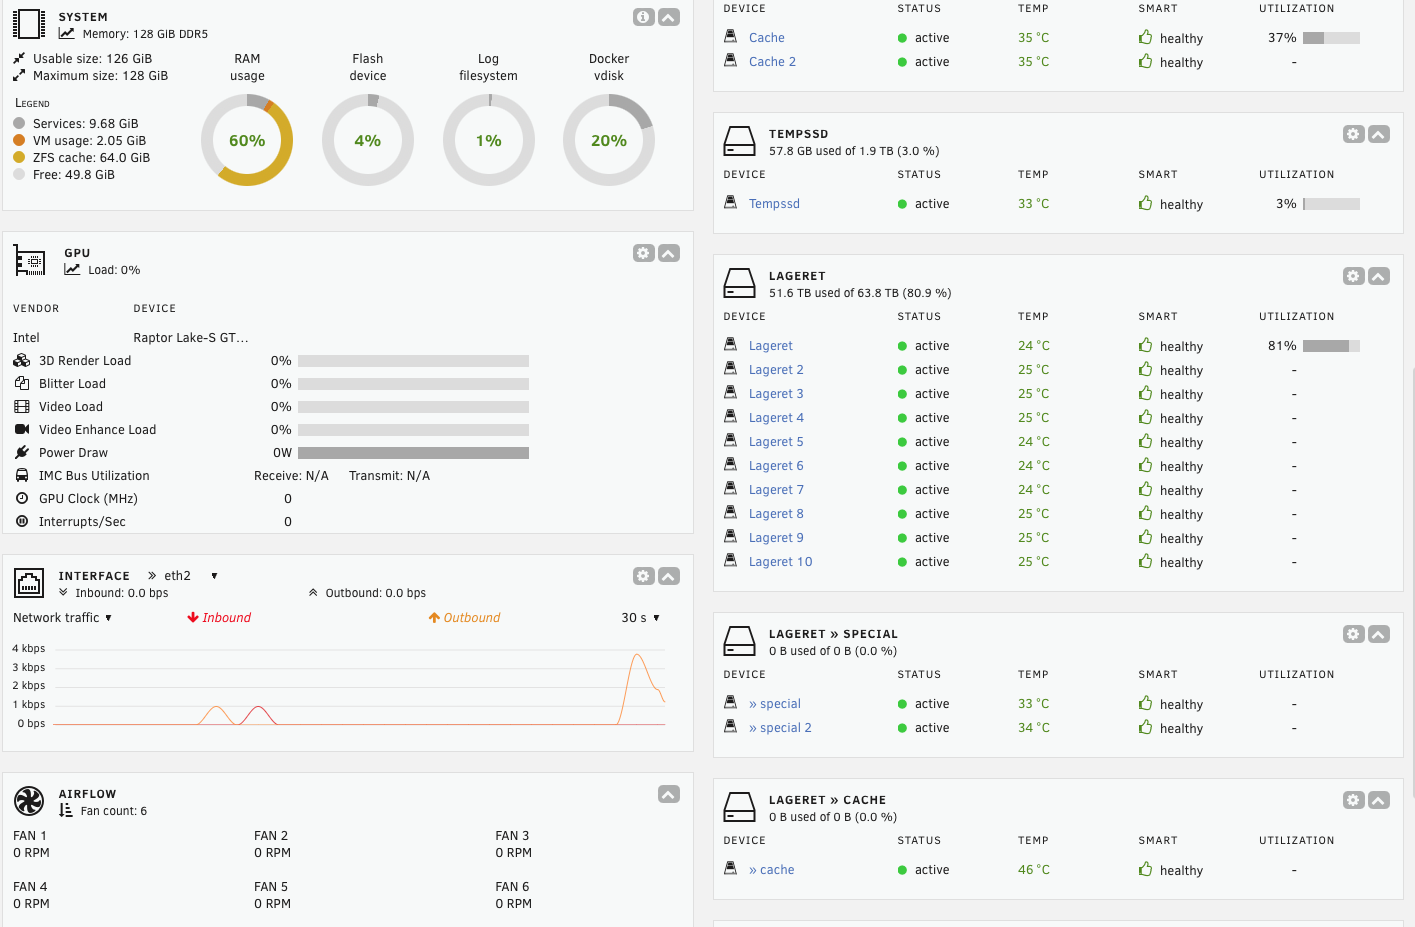
Task: Open the » special 2 device link
Action: pyautogui.click(x=780, y=728)
